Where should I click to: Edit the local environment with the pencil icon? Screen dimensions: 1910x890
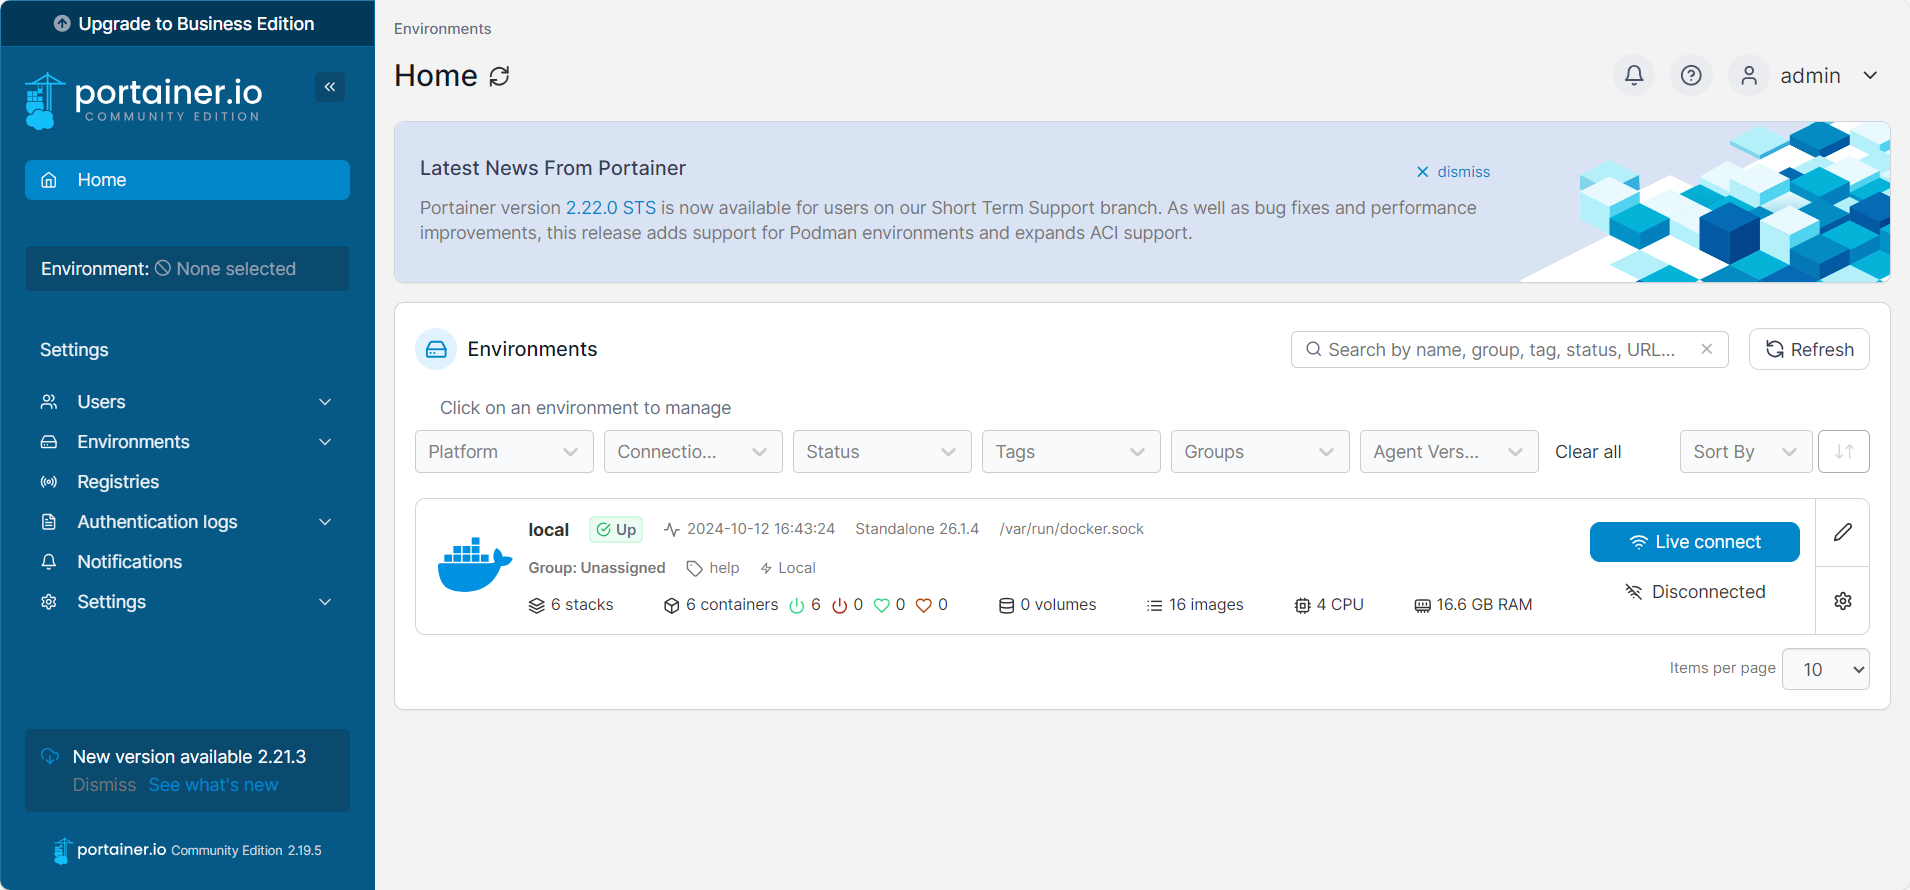(x=1843, y=532)
